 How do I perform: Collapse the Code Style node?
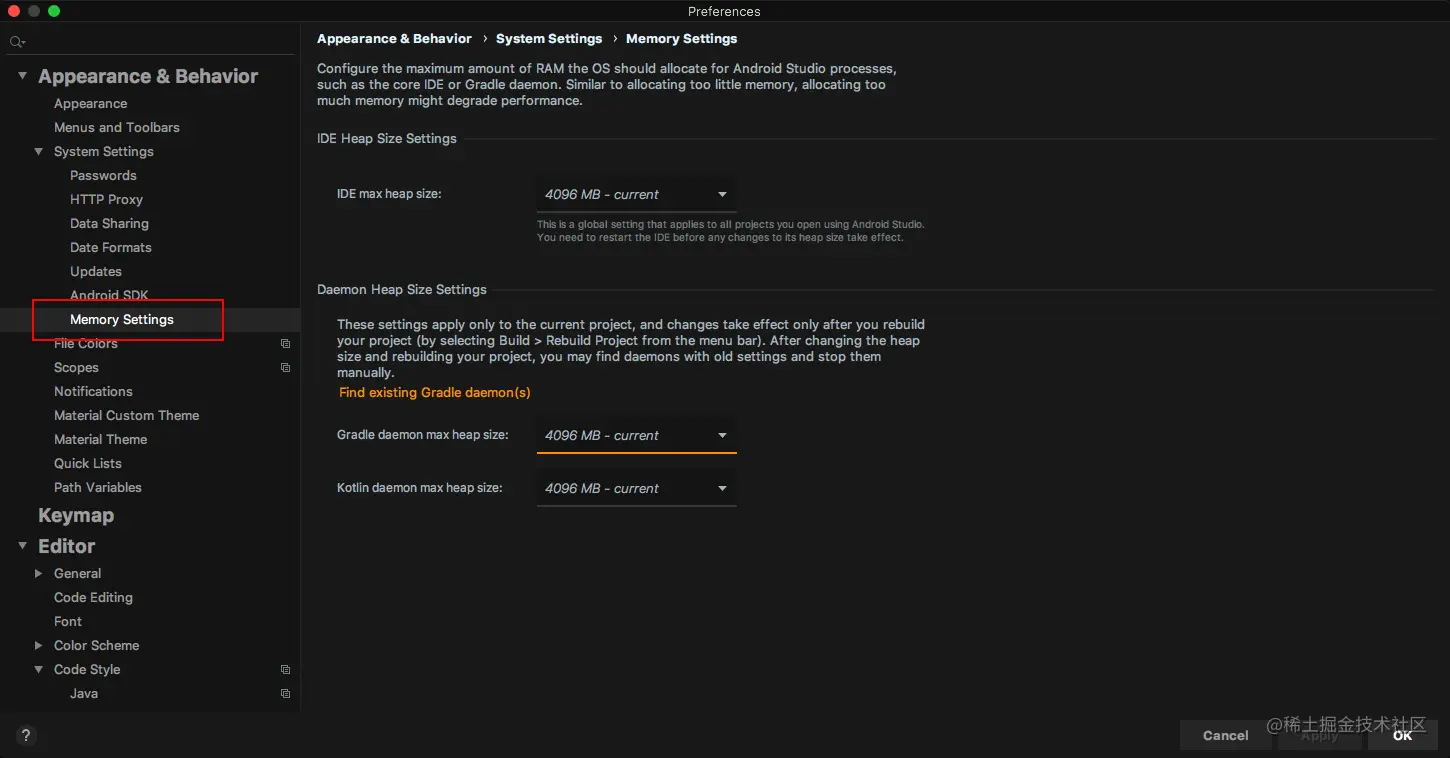pyautogui.click(x=39, y=669)
